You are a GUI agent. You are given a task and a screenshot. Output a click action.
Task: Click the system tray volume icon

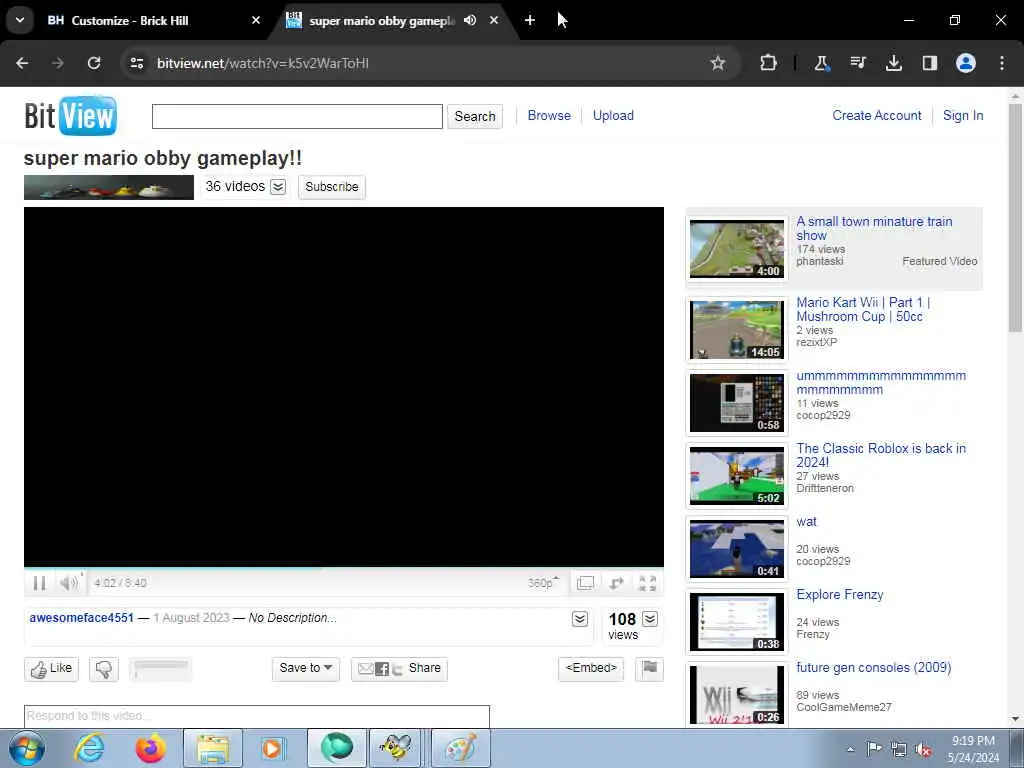pyautogui.click(x=923, y=749)
